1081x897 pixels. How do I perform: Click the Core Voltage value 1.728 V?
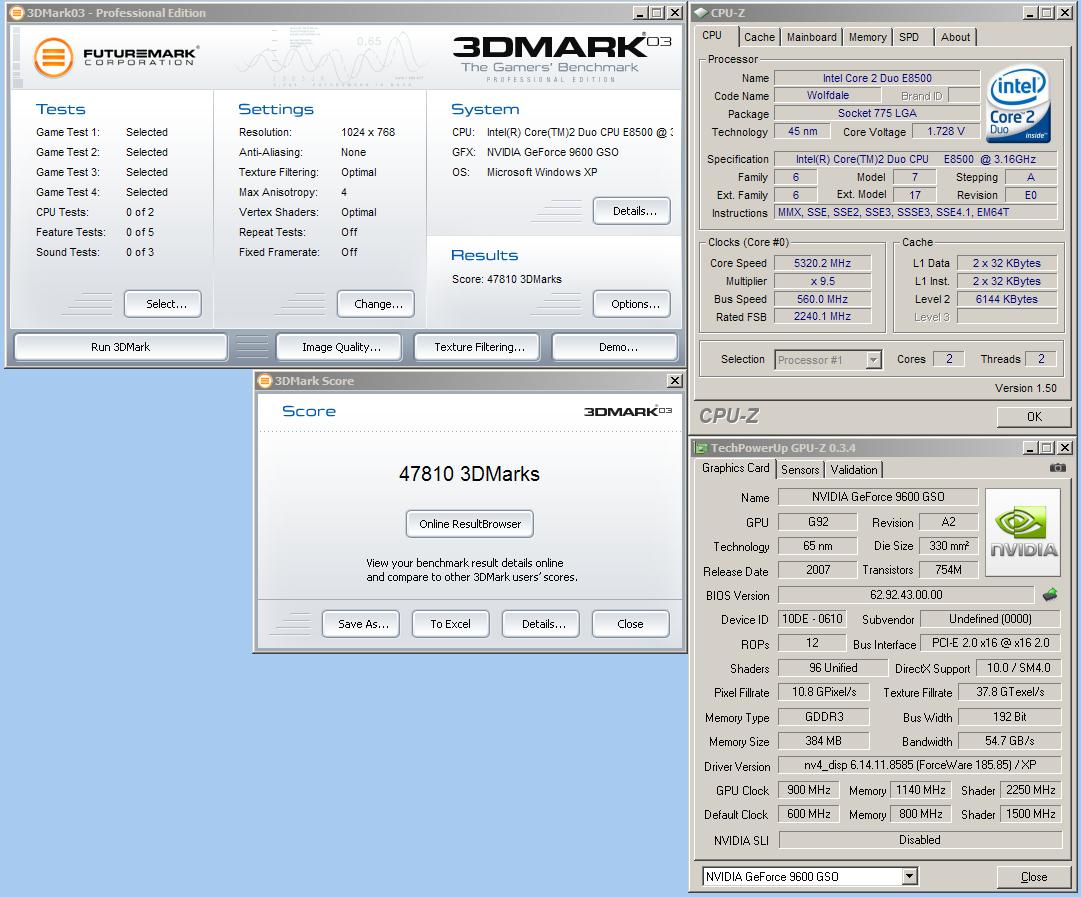click(x=946, y=131)
